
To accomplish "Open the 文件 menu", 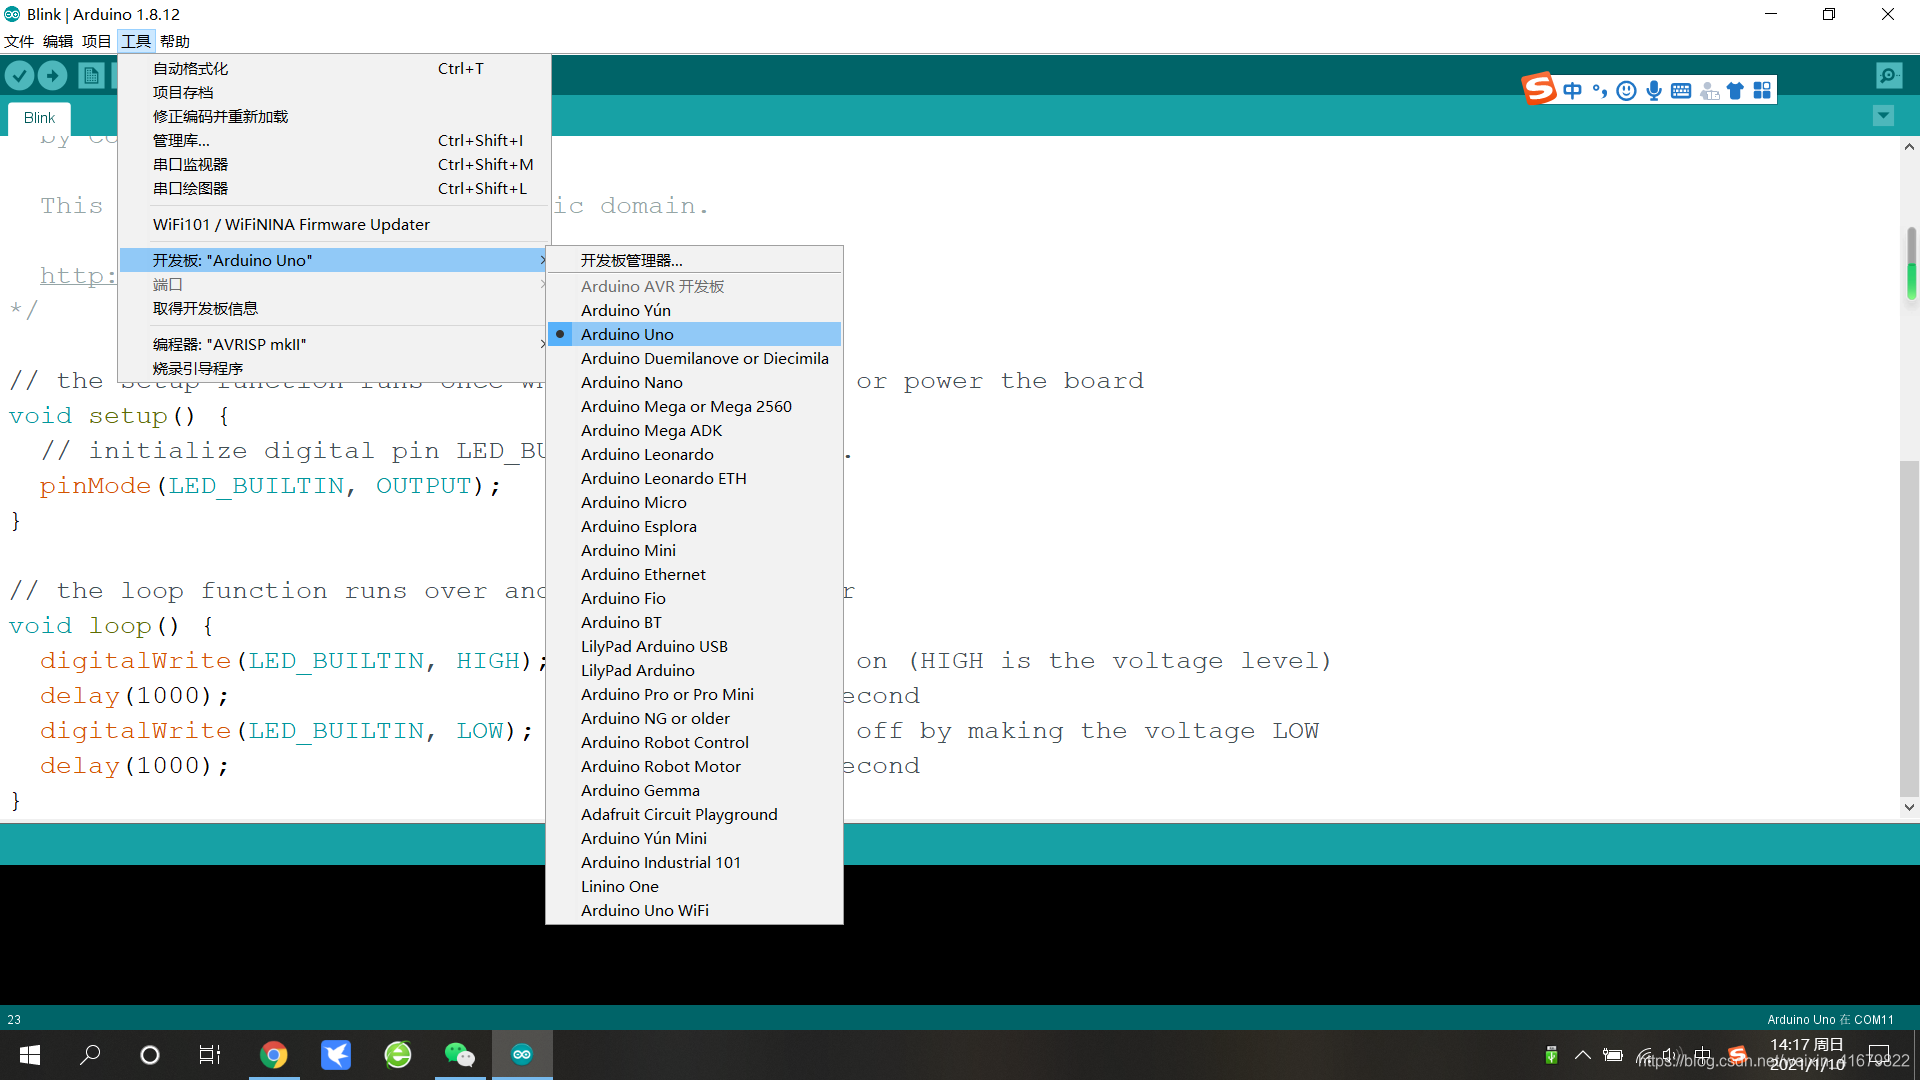I will coord(19,41).
